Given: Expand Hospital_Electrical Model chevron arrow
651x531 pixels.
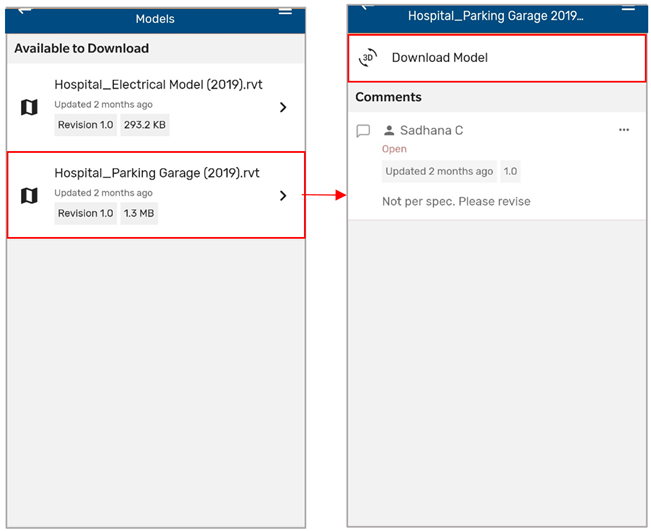Looking at the screenshot, I should pos(283,108).
